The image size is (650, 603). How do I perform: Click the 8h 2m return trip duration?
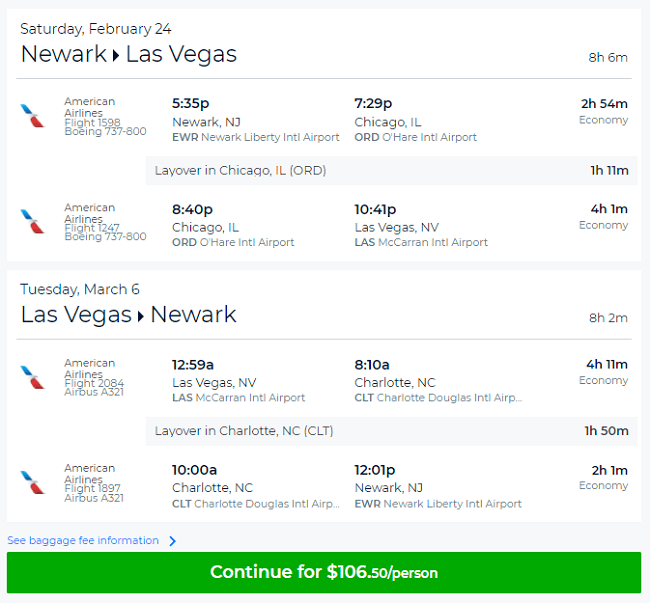[608, 318]
